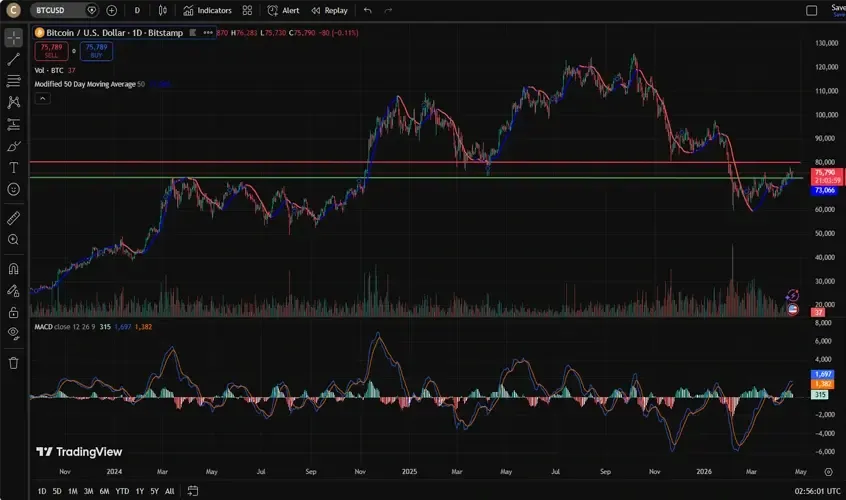Select the ruler measure tool
The image size is (846, 500).
click(x=13, y=218)
